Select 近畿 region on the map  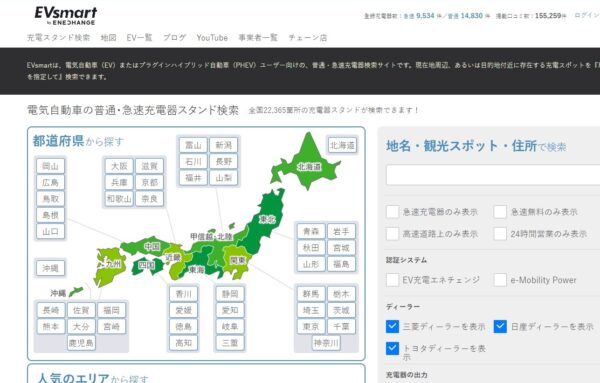pos(173,258)
